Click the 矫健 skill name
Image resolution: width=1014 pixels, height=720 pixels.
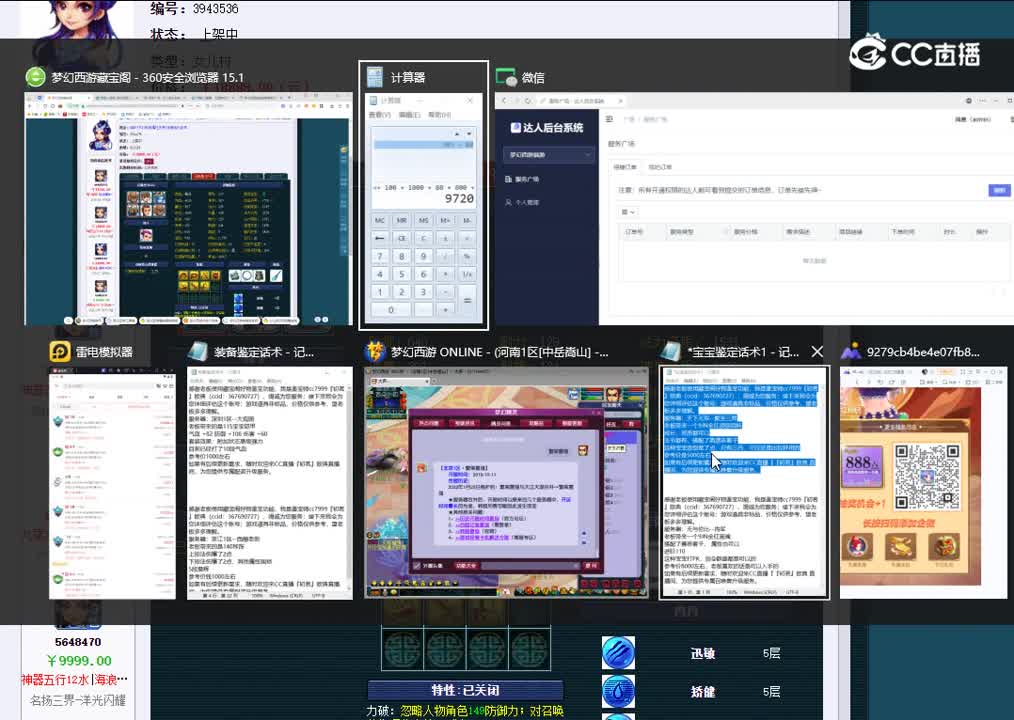click(x=702, y=692)
